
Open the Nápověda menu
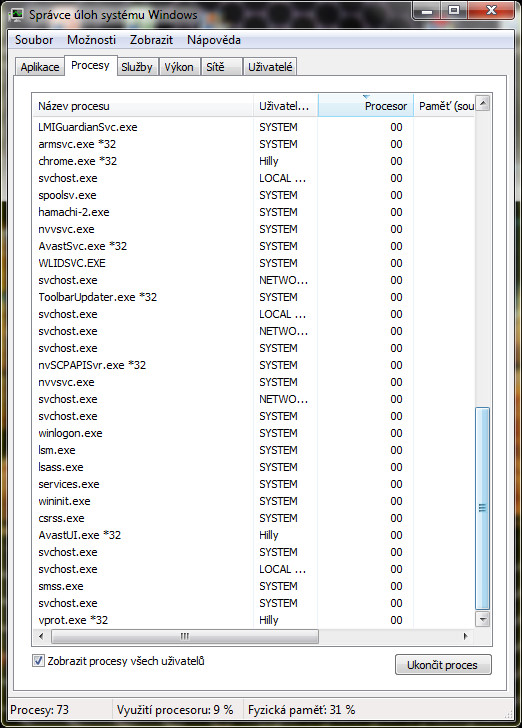[214, 40]
